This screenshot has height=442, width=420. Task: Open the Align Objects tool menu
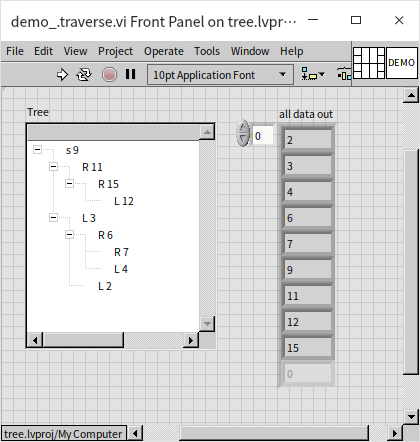click(x=313, y=75)
